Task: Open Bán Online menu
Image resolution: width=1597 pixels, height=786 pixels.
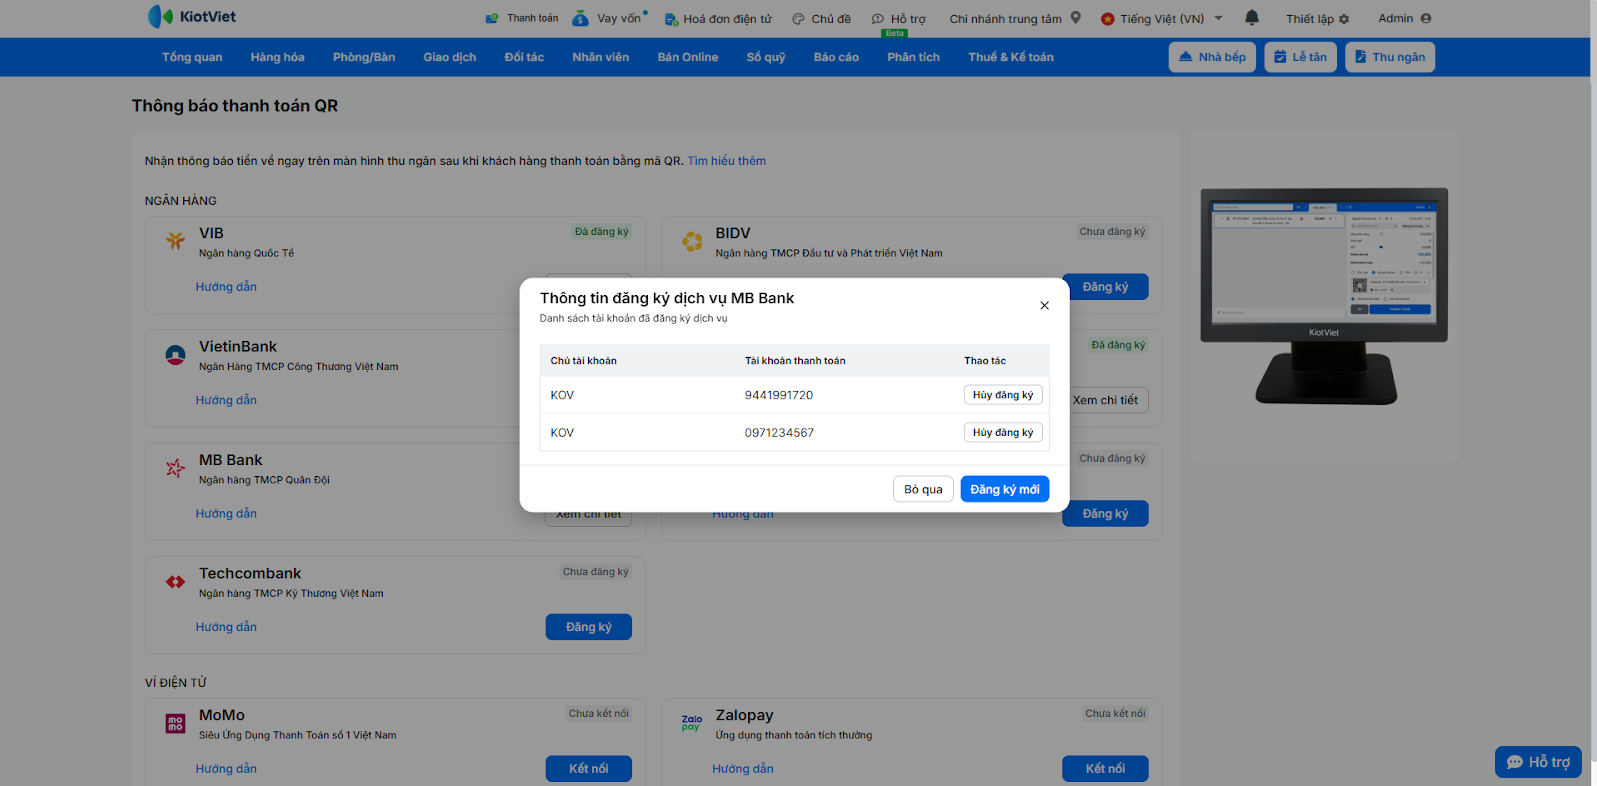Action: coord(688,57)
